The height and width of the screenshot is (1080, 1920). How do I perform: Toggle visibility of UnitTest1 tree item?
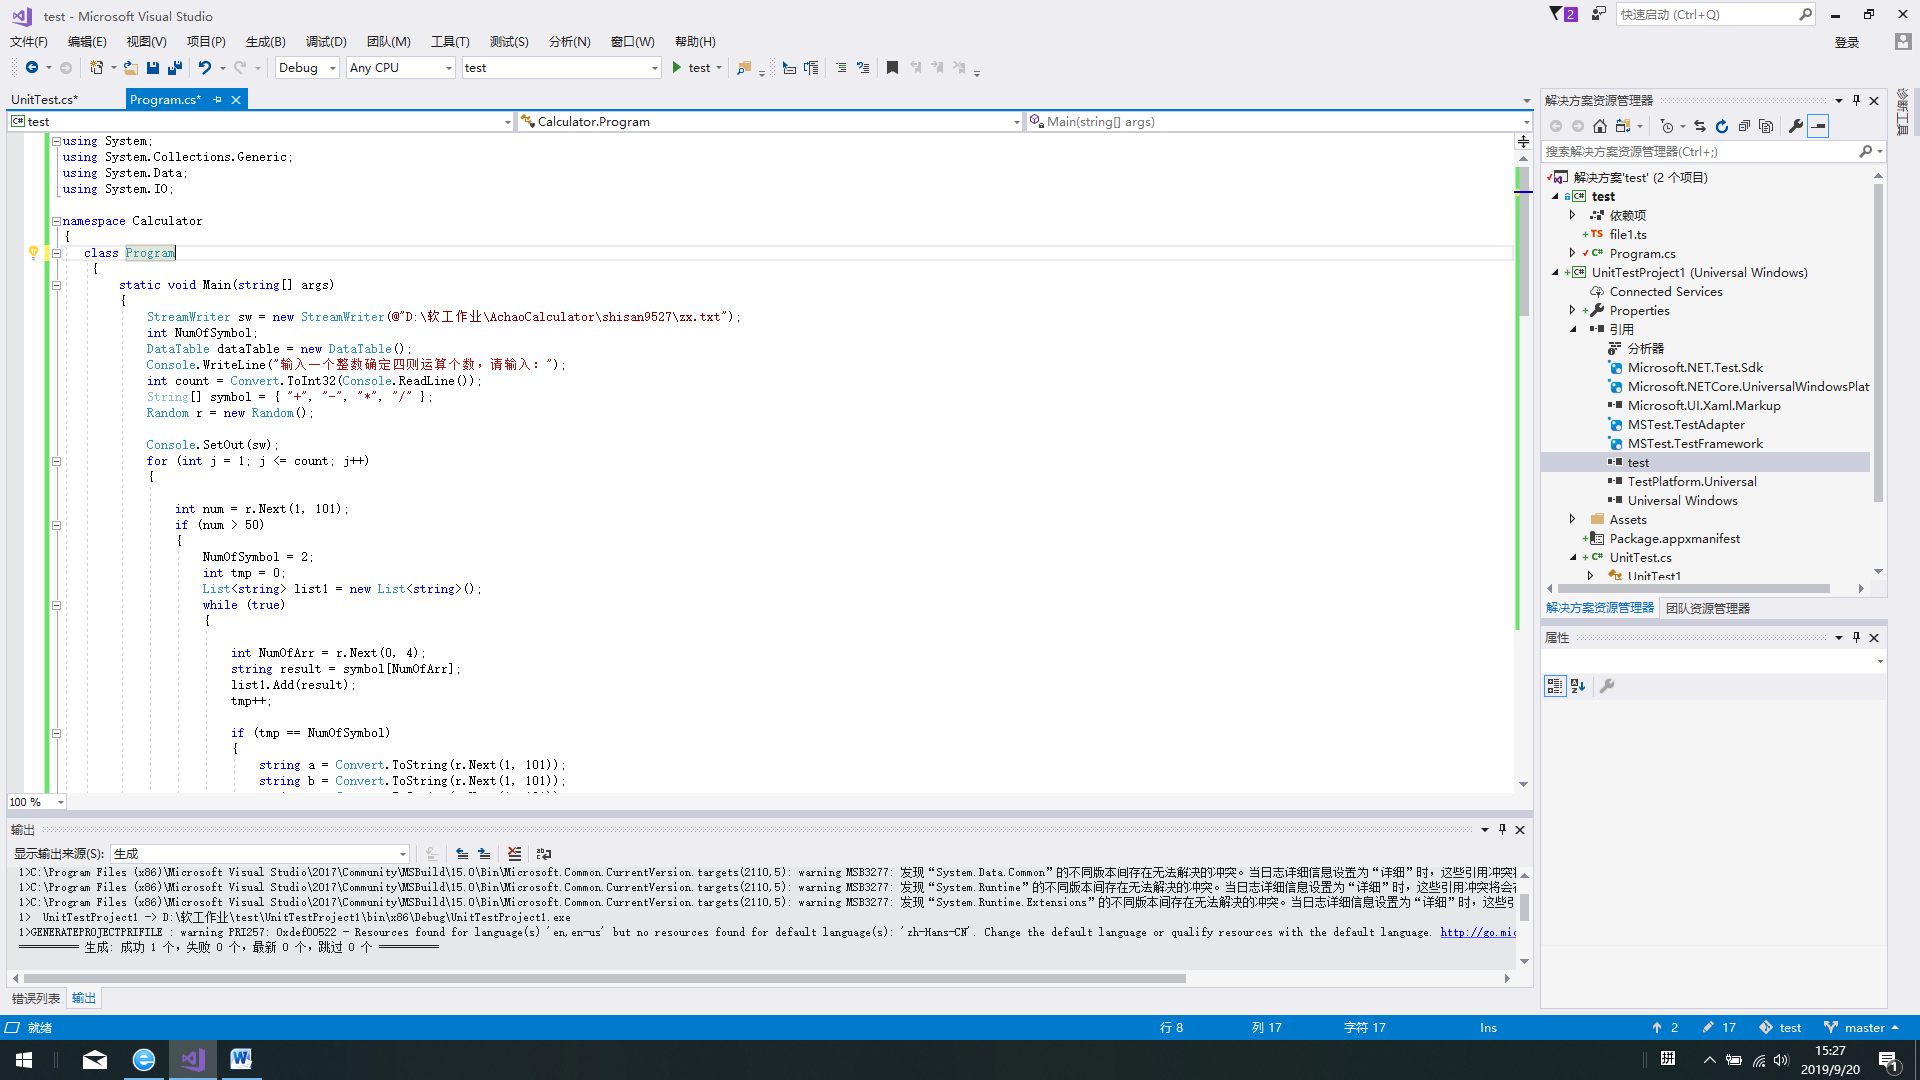point(1590,576)
